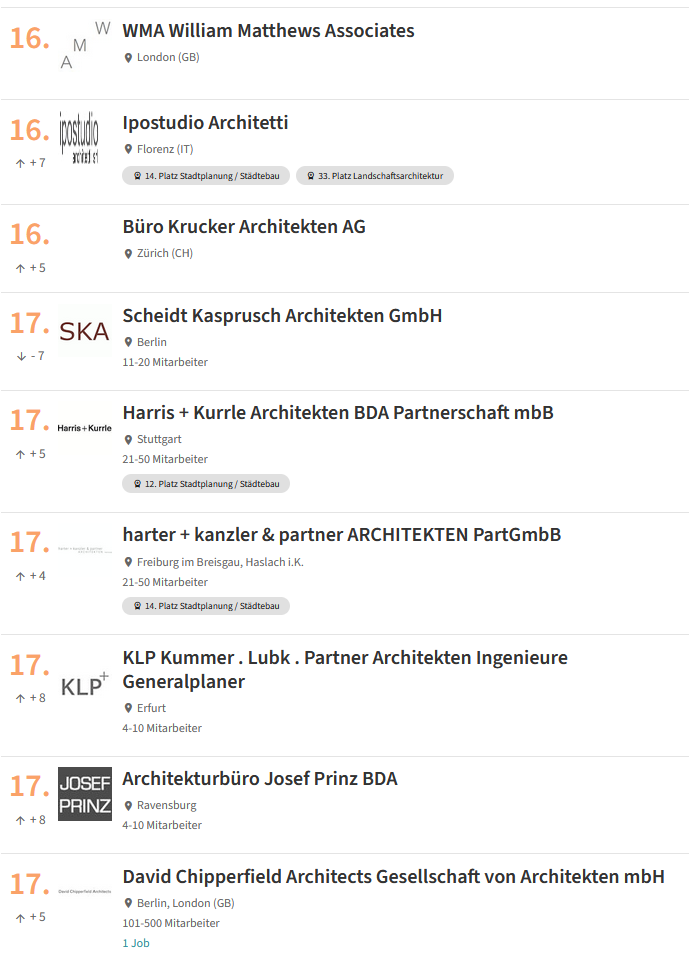Follow the 1 Job link
Screen dimensions: 689x963
(x=136, y=943)
